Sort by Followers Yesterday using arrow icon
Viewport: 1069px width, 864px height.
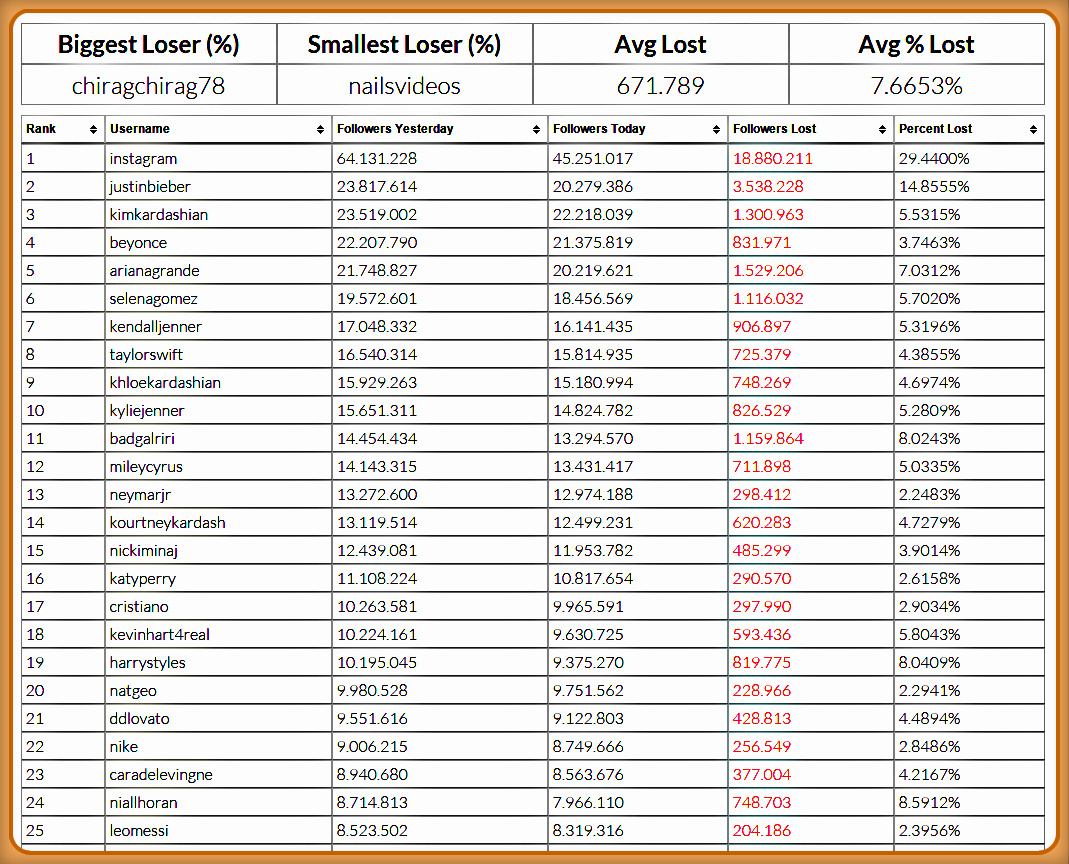538,130
